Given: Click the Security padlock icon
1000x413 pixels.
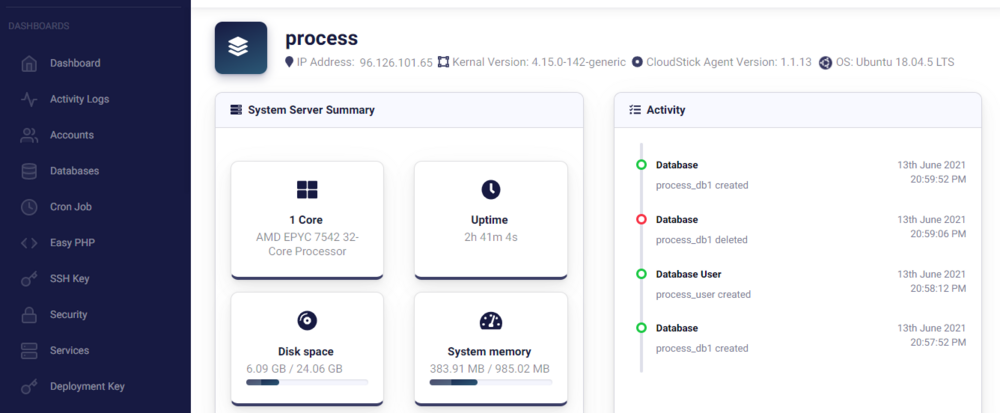Looking at the screenshot, I should pos(30,315).
